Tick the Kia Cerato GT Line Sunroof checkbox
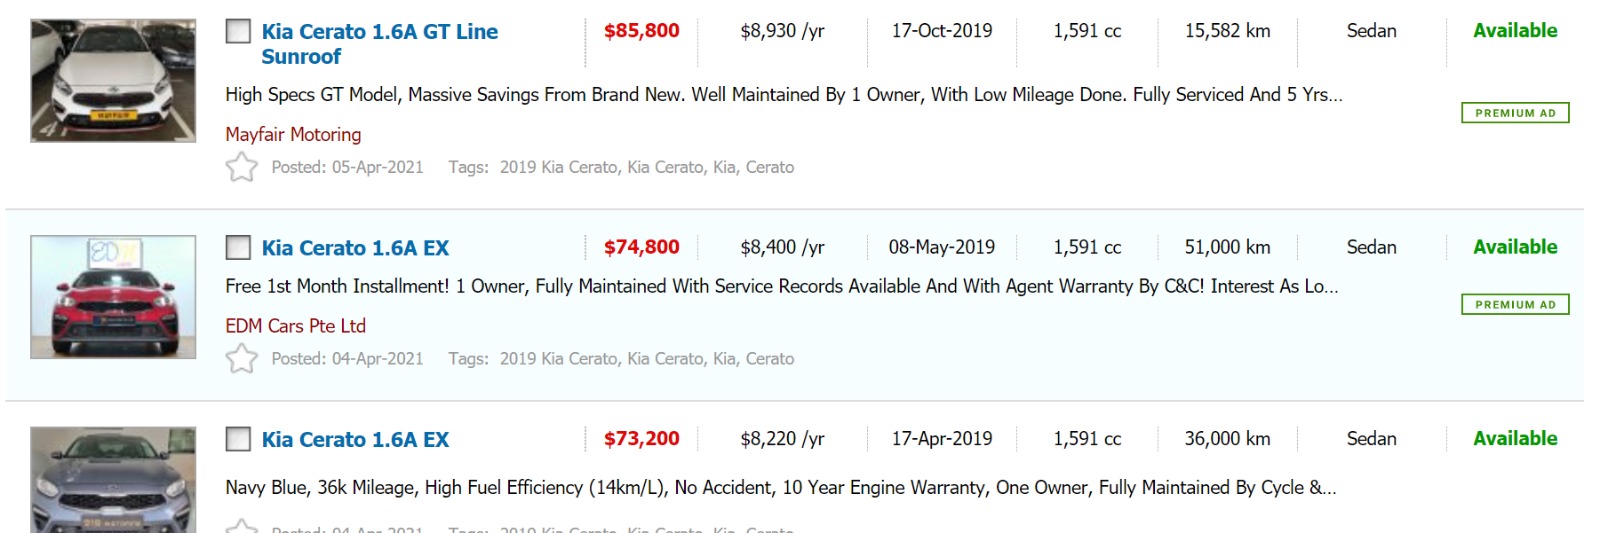The image size is (1600, 533). coord(238,31)
